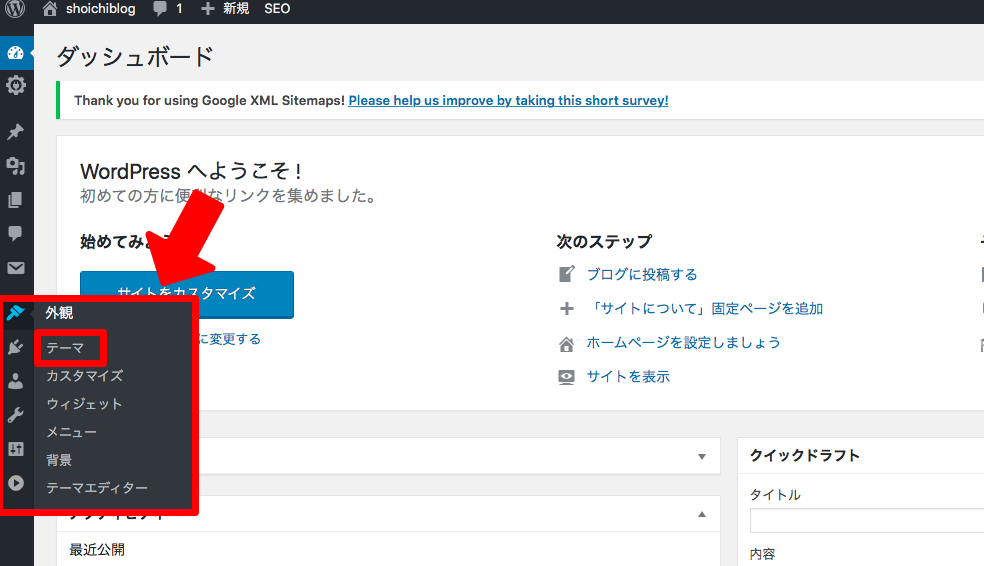Collapse the widget with upward triangle toggle
This screenshot has width=984, height=566.
coord(702,514)
